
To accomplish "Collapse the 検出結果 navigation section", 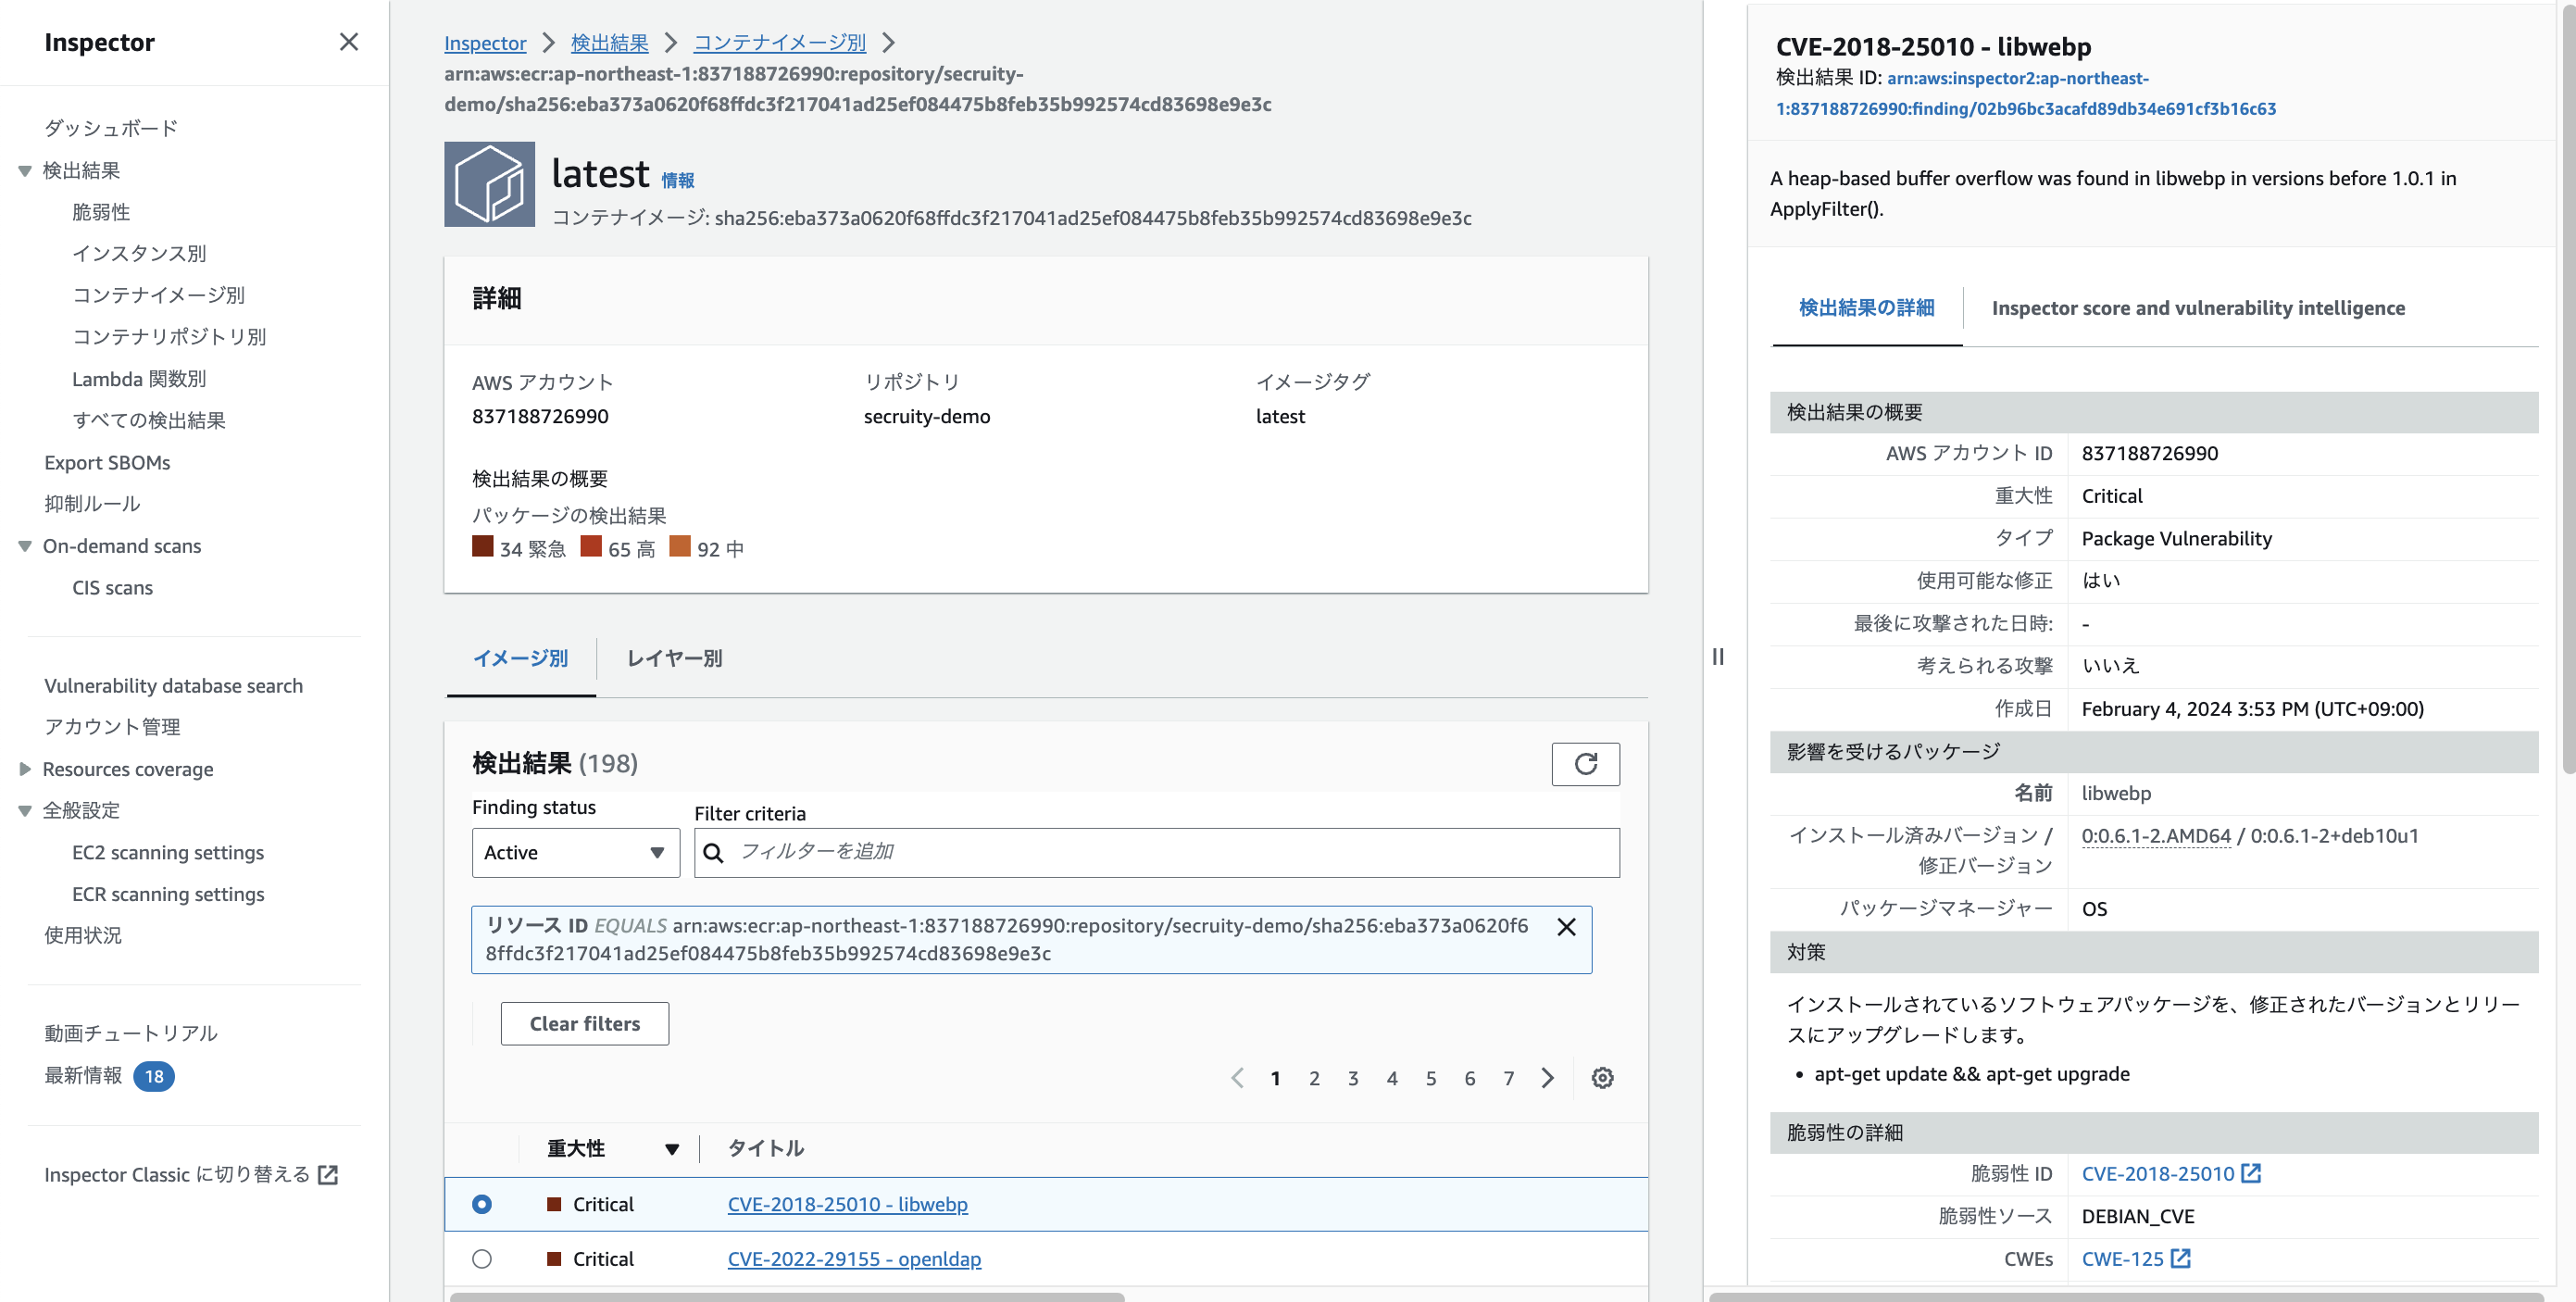I will 25,171.
